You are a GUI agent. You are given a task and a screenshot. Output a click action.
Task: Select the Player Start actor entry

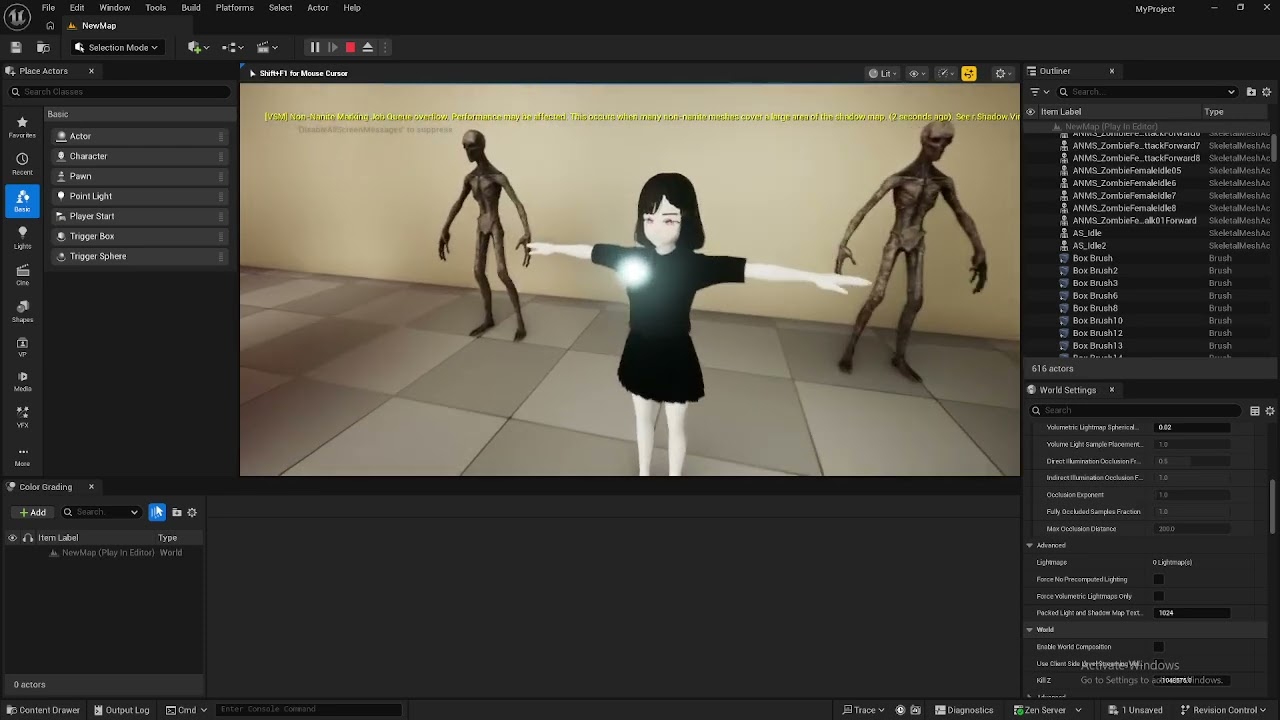coord(139,216)
